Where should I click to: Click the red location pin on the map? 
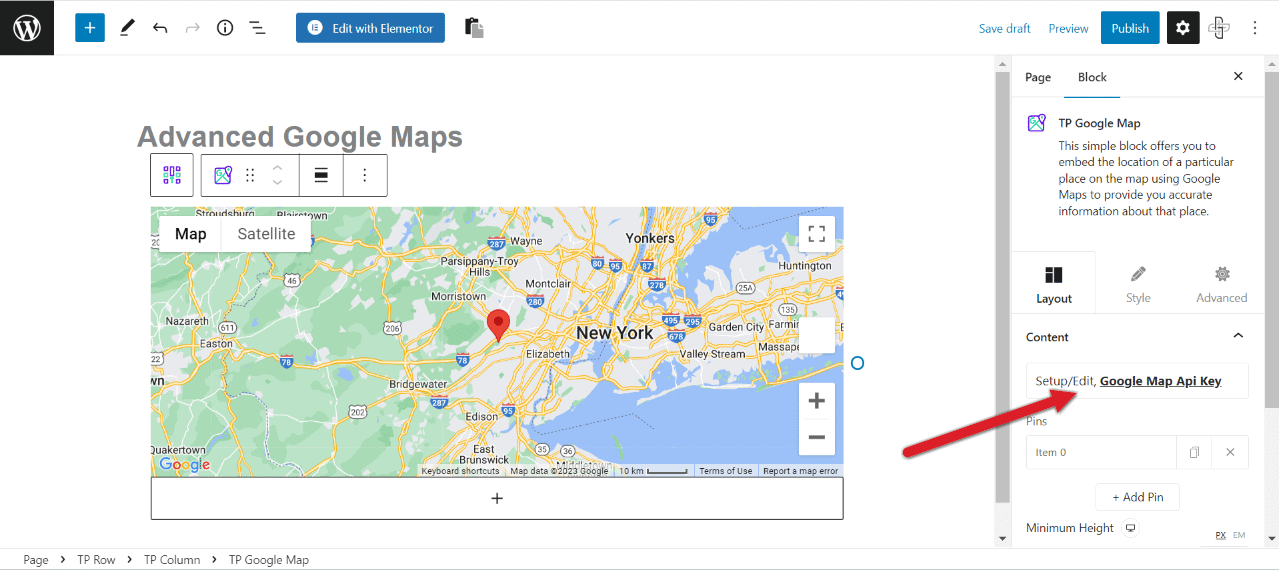tap(498, 327)
